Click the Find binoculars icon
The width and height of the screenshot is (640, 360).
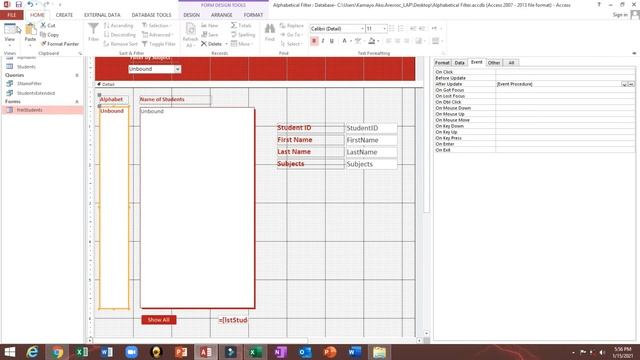click(270, 32)
